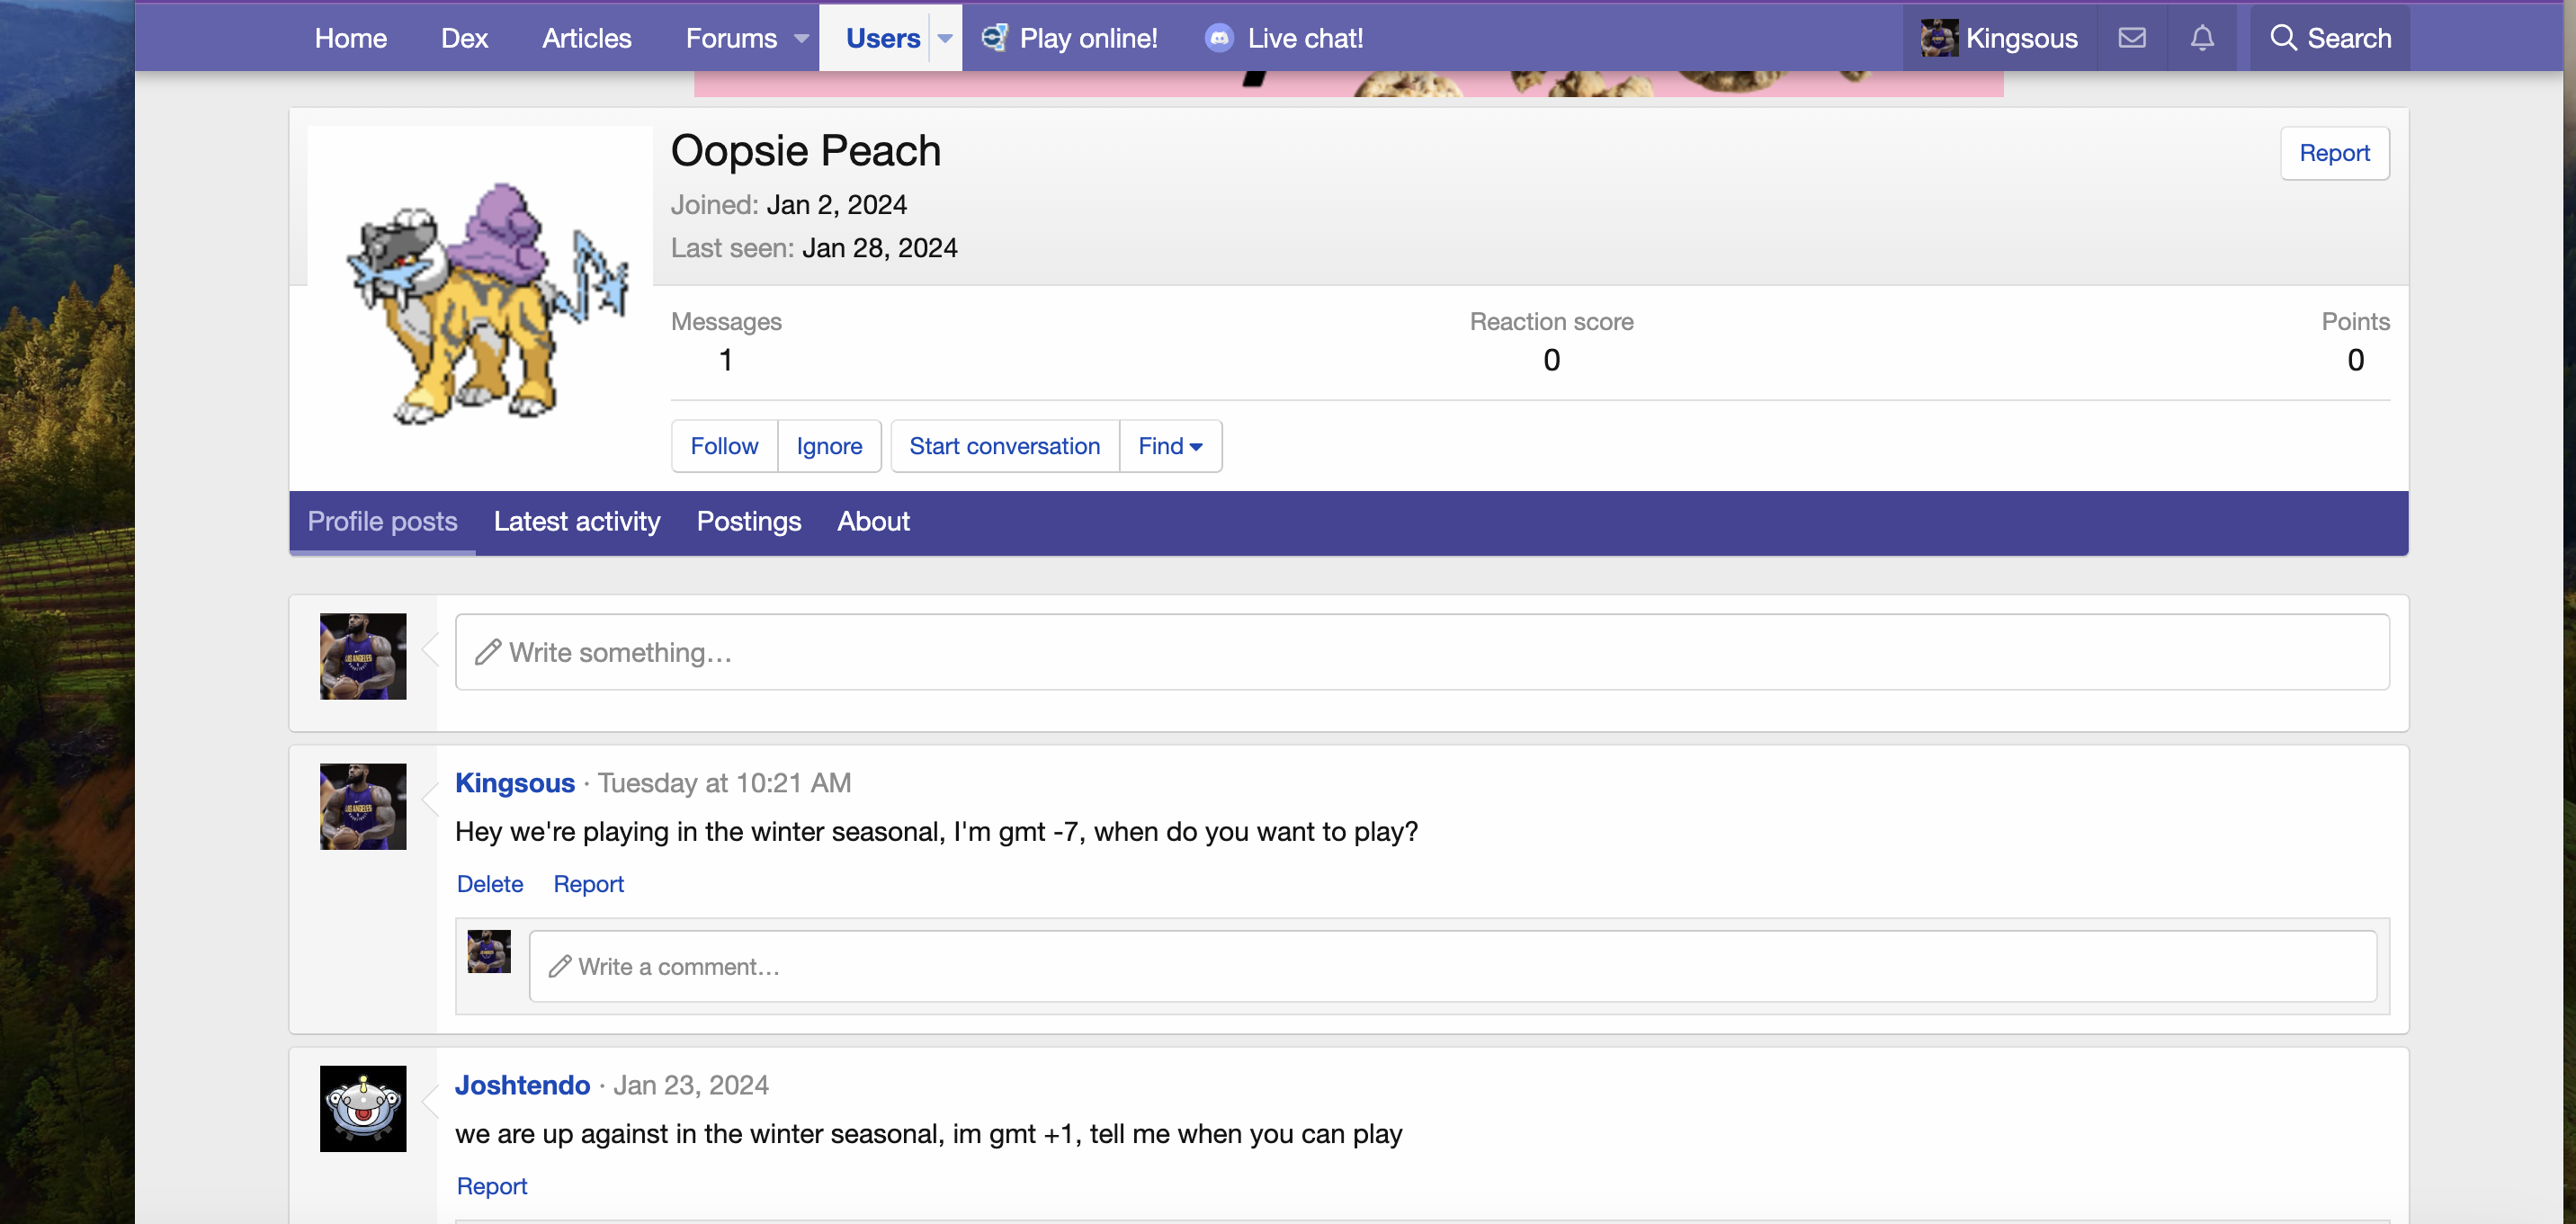The width and height of the screenshot is (2576, 1224).
Task: Click the Play online globe icon
Action: coord(994,38)
